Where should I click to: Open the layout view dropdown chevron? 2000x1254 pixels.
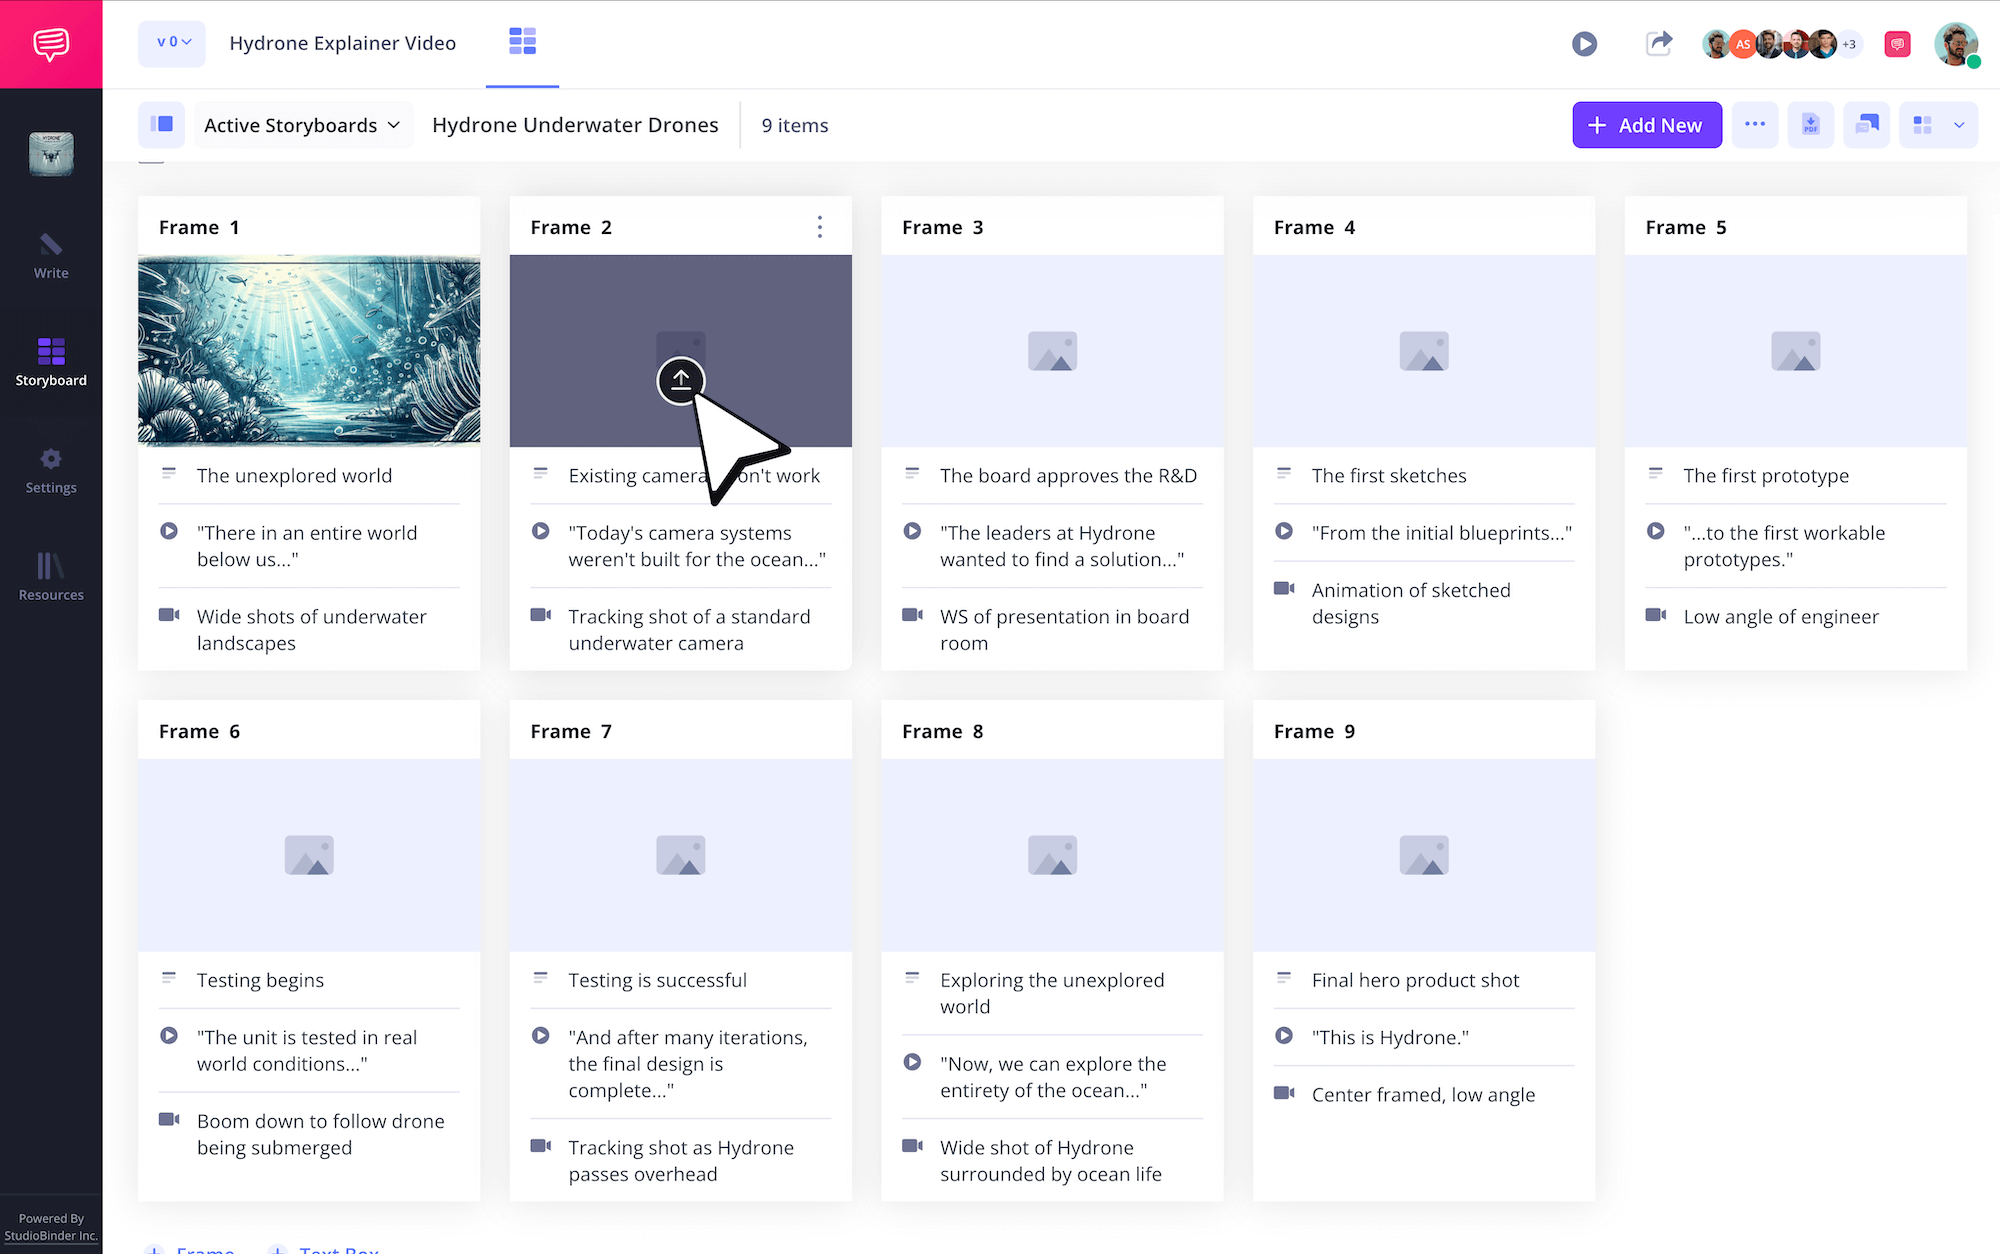point(1958,125)
